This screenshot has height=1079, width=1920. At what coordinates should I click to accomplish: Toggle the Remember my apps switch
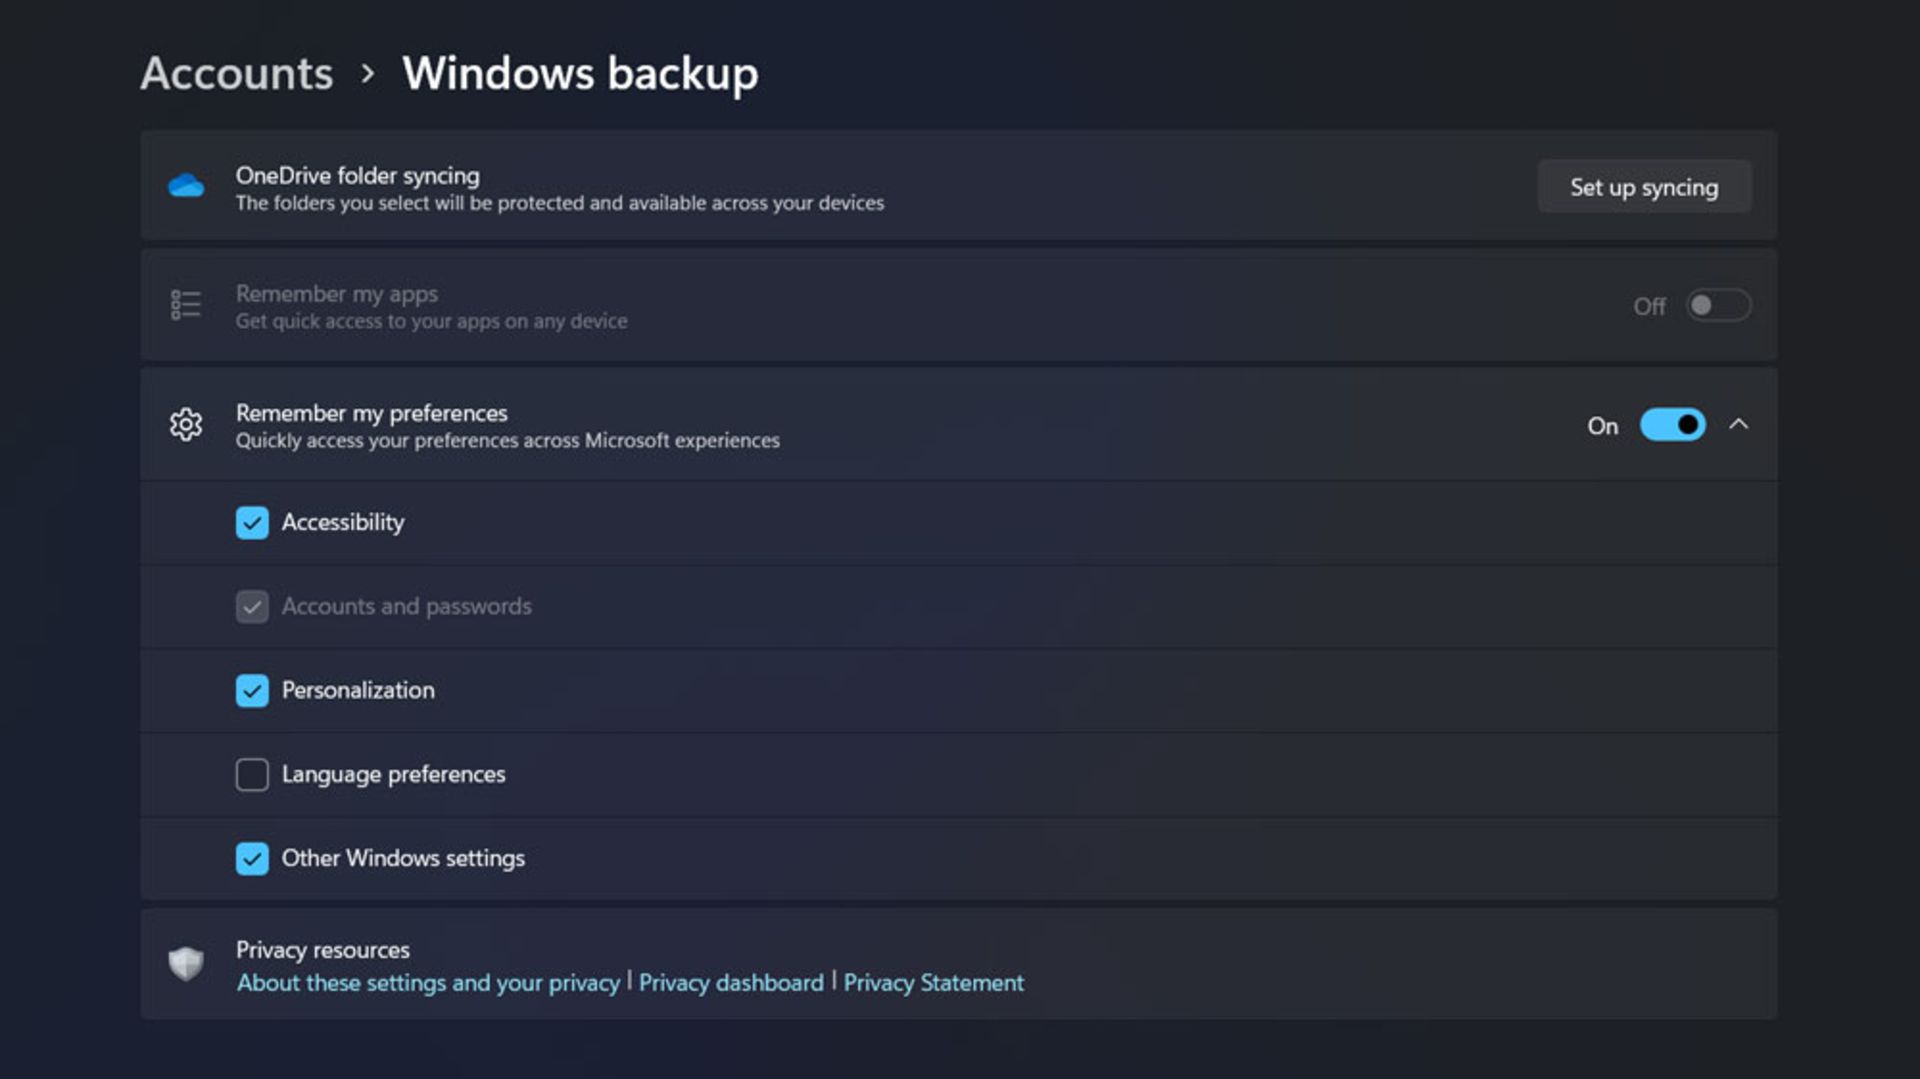(x=1717, y=306)
